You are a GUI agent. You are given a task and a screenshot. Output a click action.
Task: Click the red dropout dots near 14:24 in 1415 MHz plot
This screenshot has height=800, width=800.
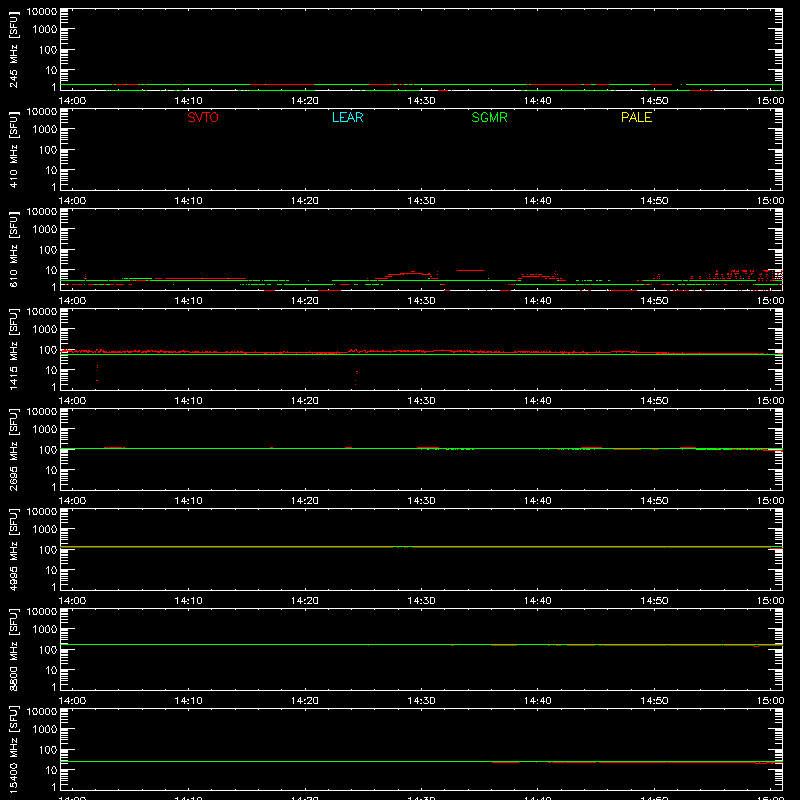[x=356, y=378]
